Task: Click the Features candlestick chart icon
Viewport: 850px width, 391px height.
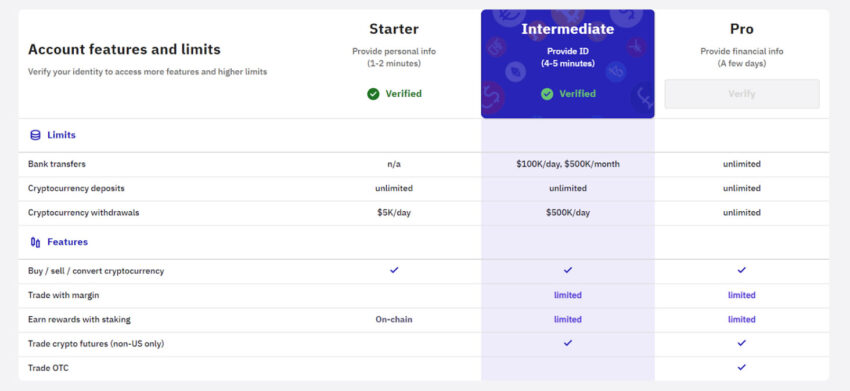Action: click(x=35, y=242)
